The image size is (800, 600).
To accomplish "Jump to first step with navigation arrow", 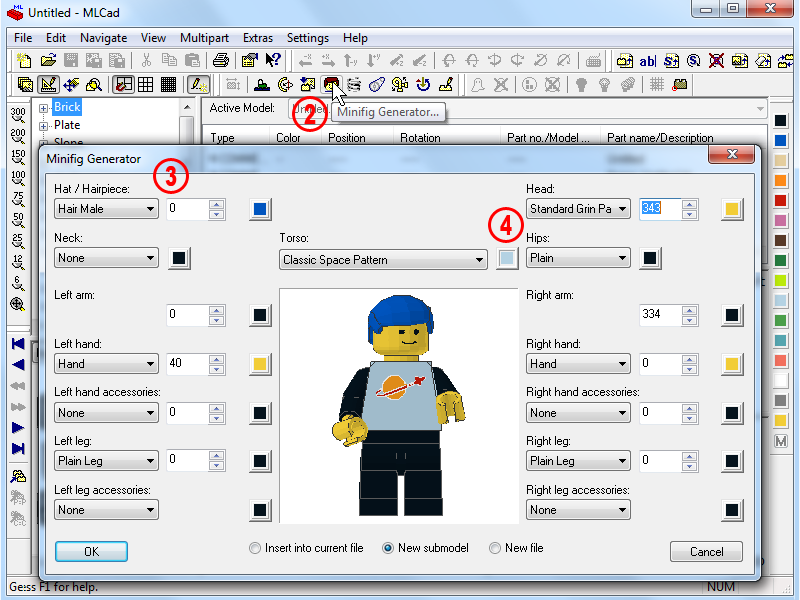I will tap(18, 343).
